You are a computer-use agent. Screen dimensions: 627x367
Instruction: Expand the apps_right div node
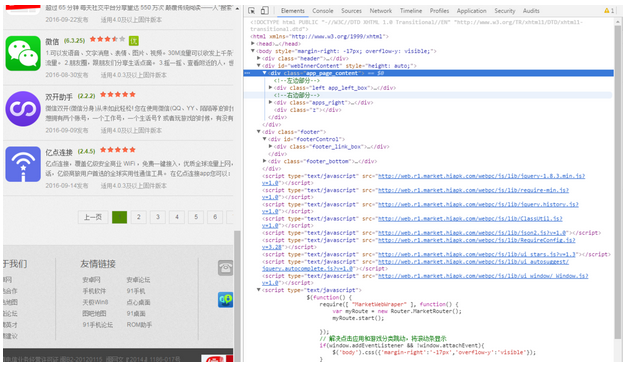pos(271,102)
